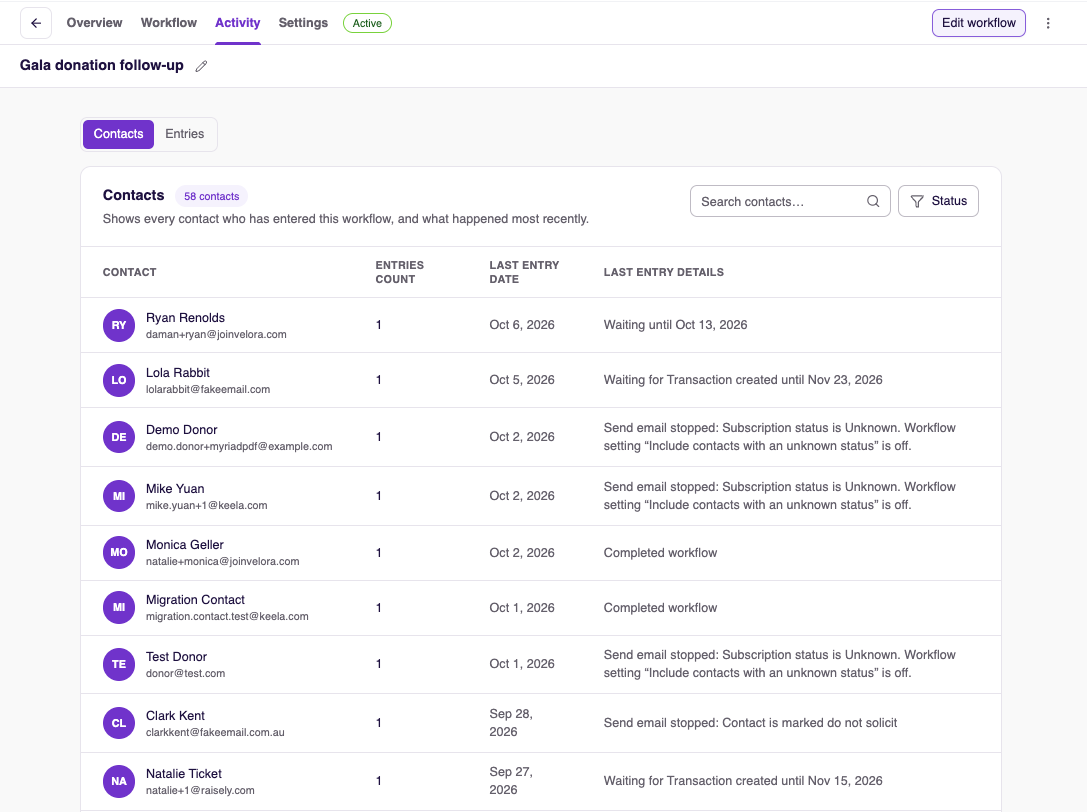Click Test Donor's send email stopped detail

[779, 664]
